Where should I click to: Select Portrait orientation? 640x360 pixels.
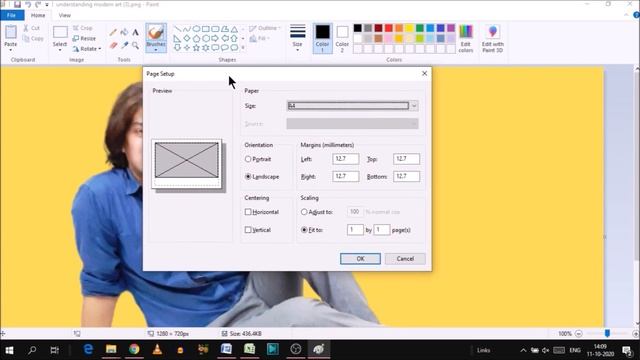248,159
